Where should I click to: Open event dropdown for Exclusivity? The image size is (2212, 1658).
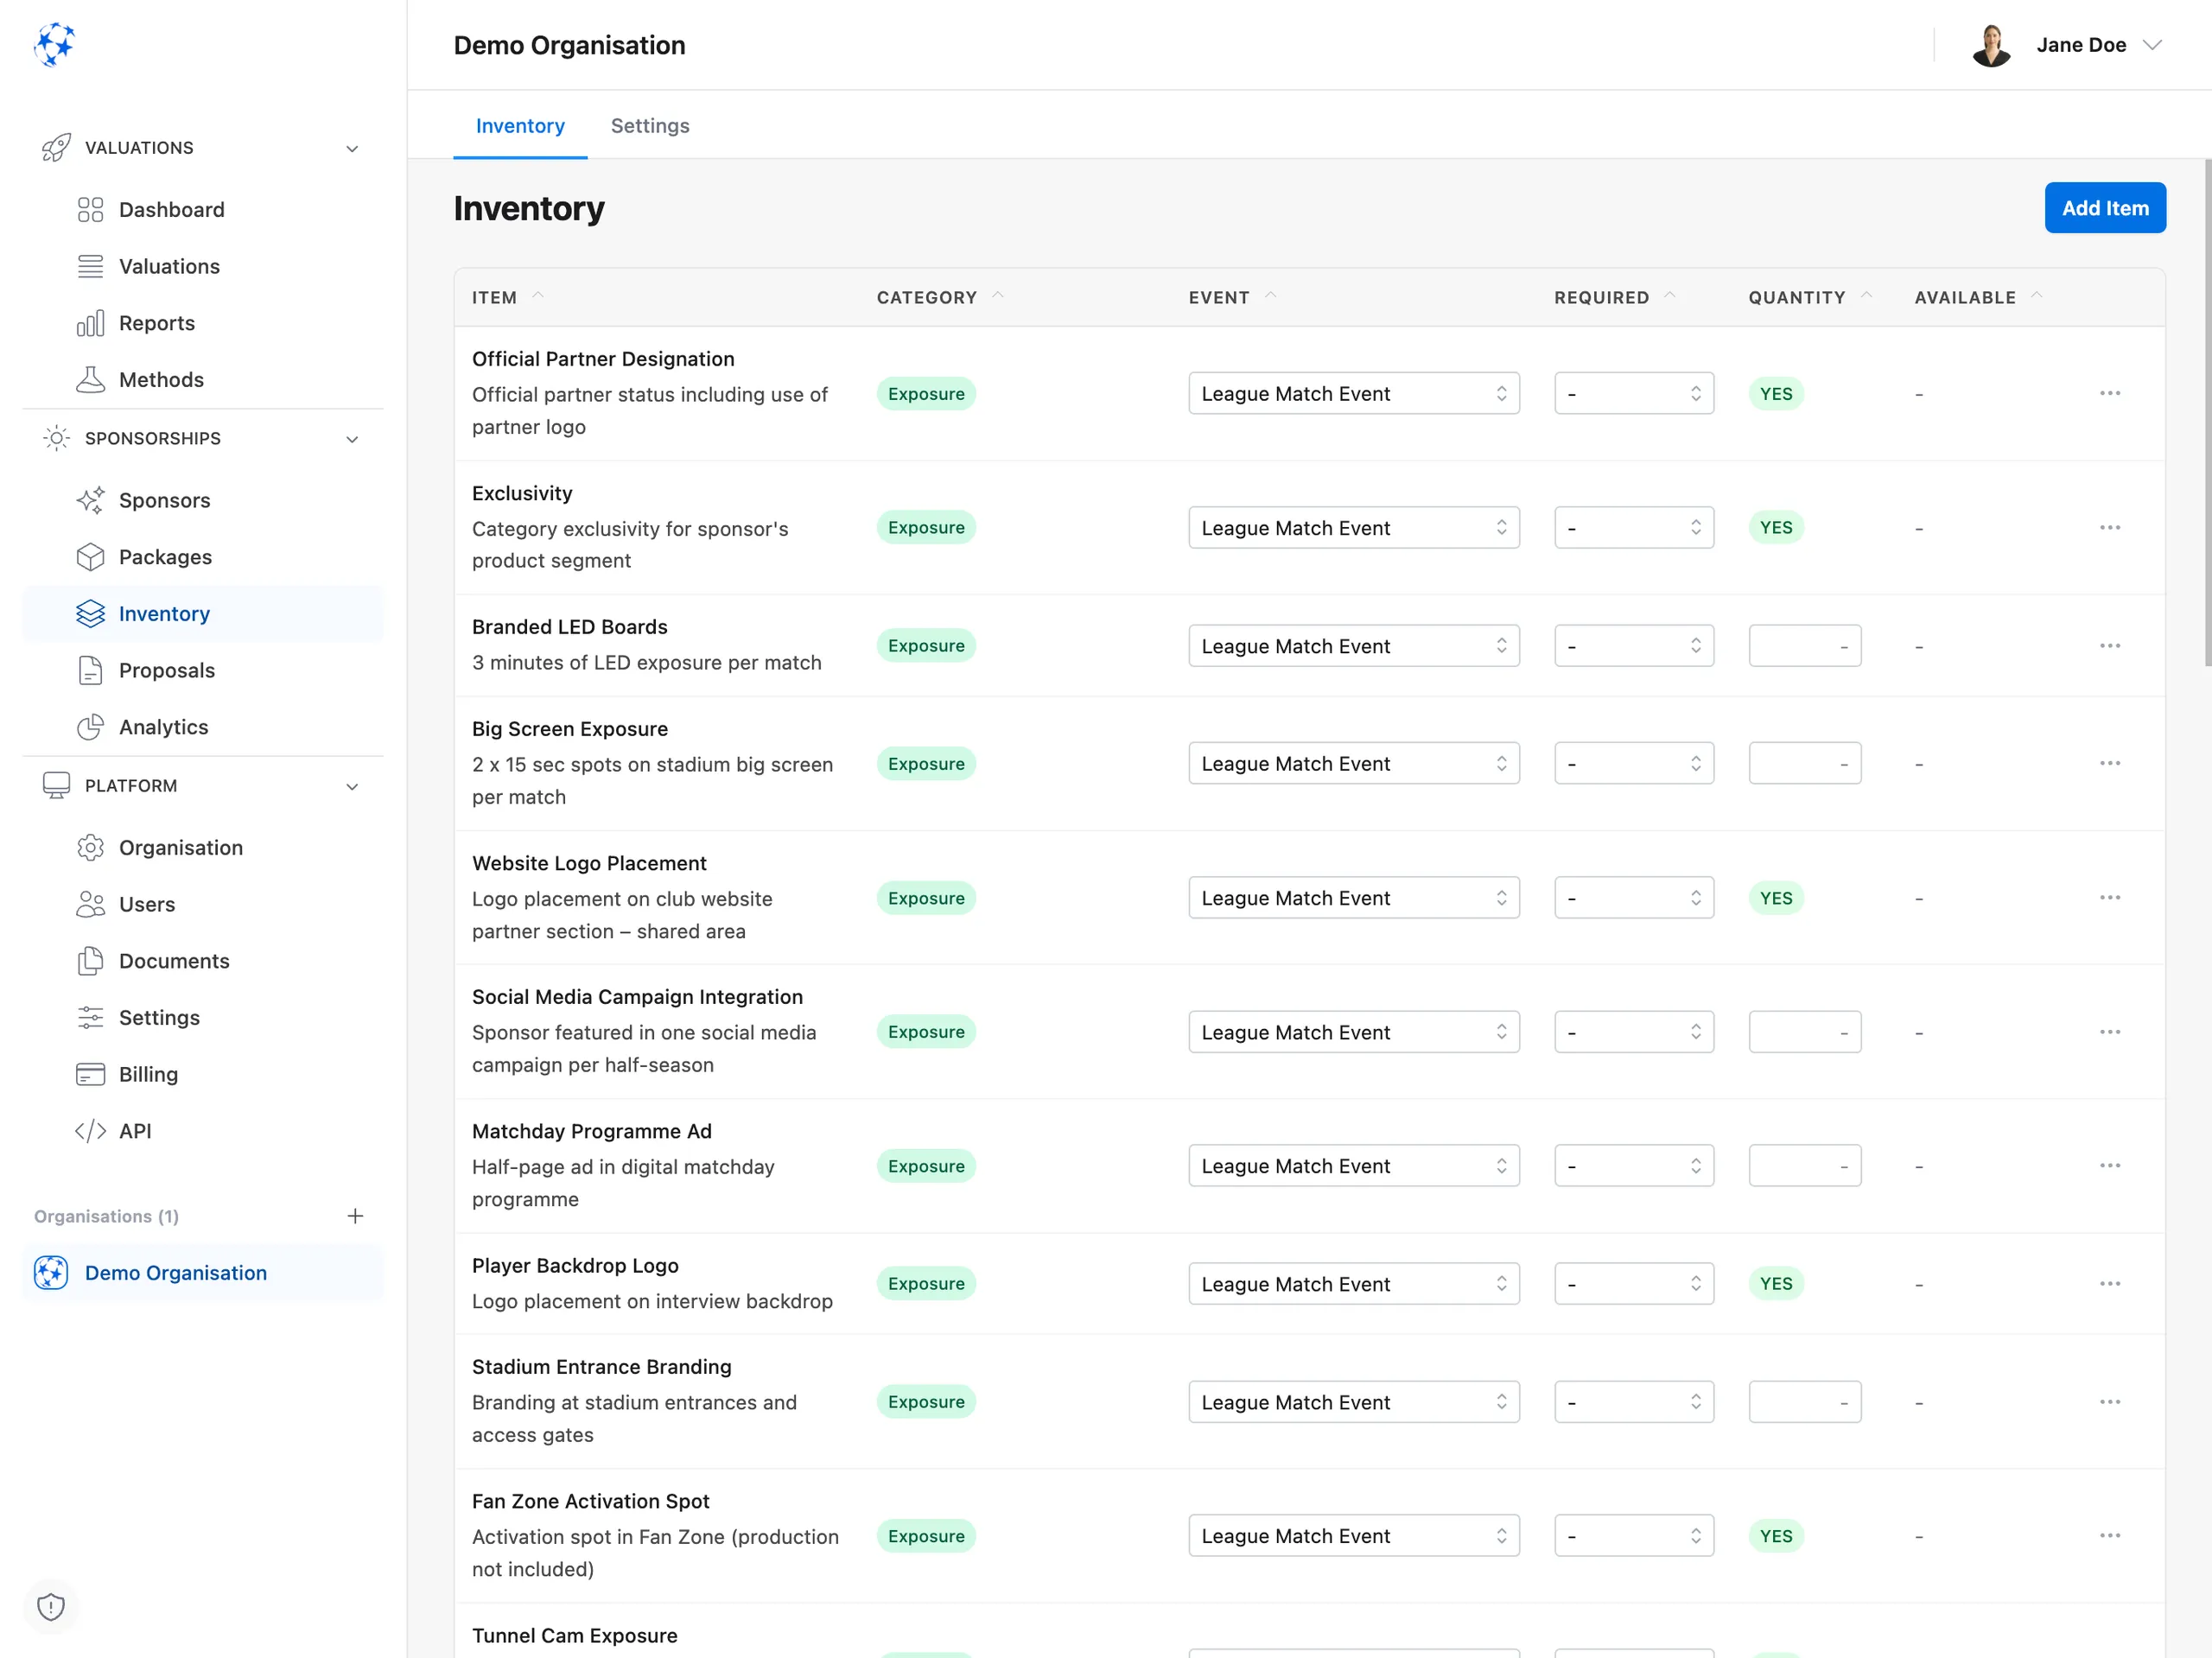(x=1354, y=527)
